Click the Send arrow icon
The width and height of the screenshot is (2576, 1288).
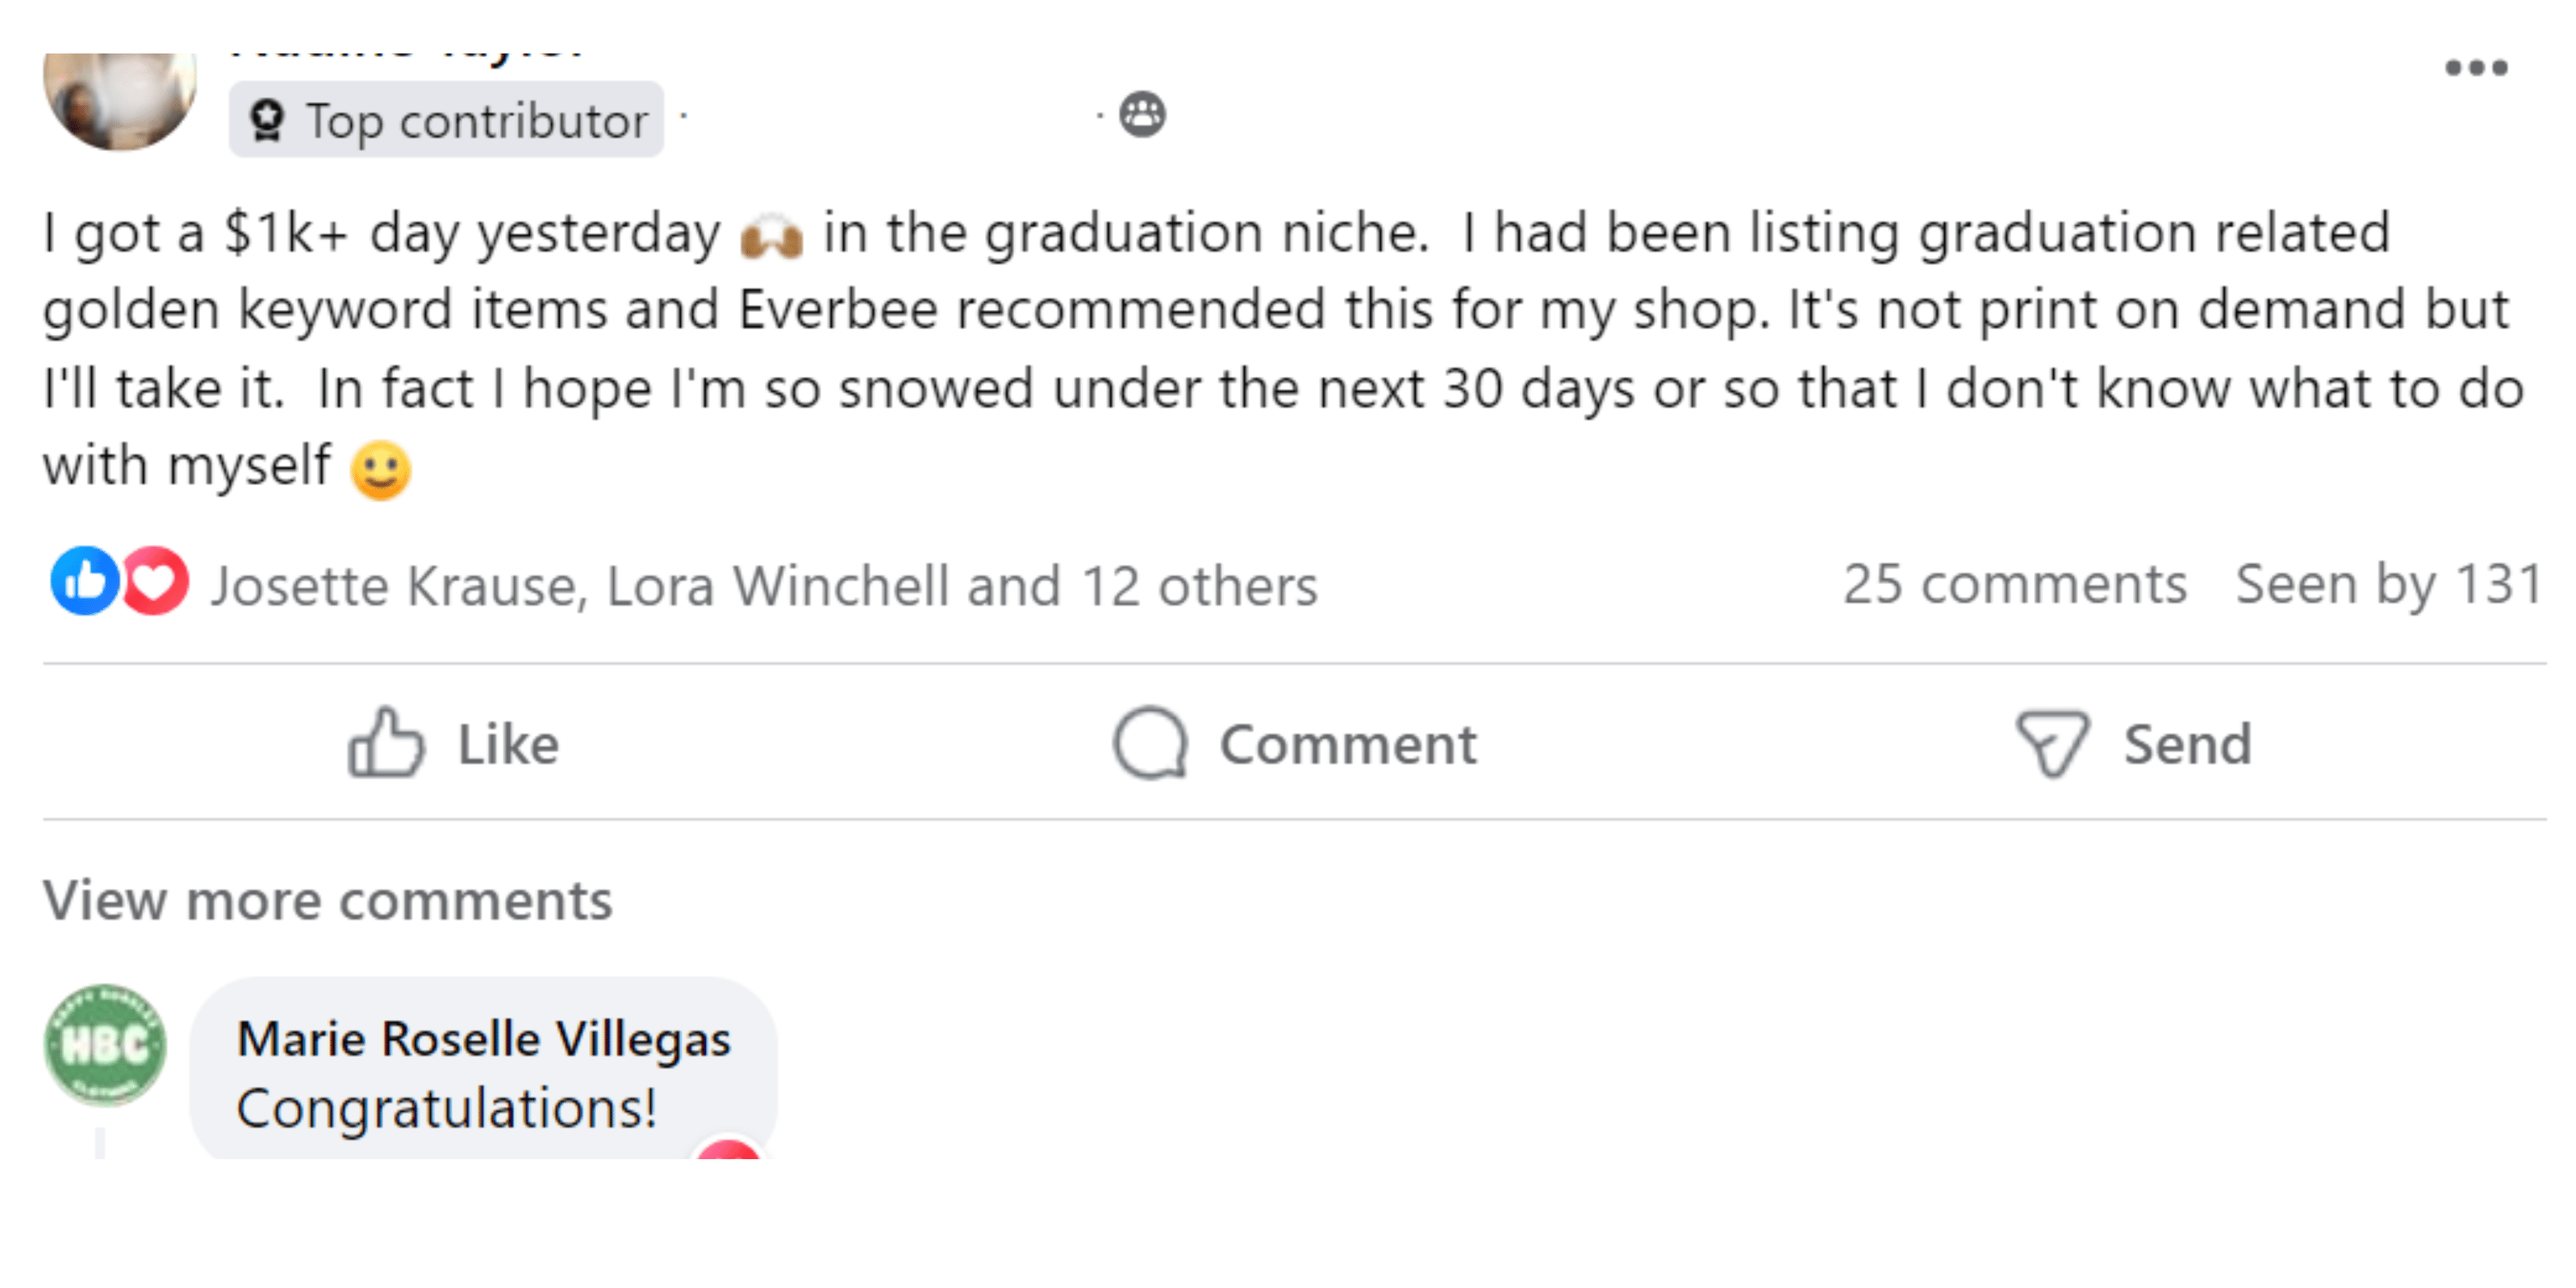point(2052,743)
